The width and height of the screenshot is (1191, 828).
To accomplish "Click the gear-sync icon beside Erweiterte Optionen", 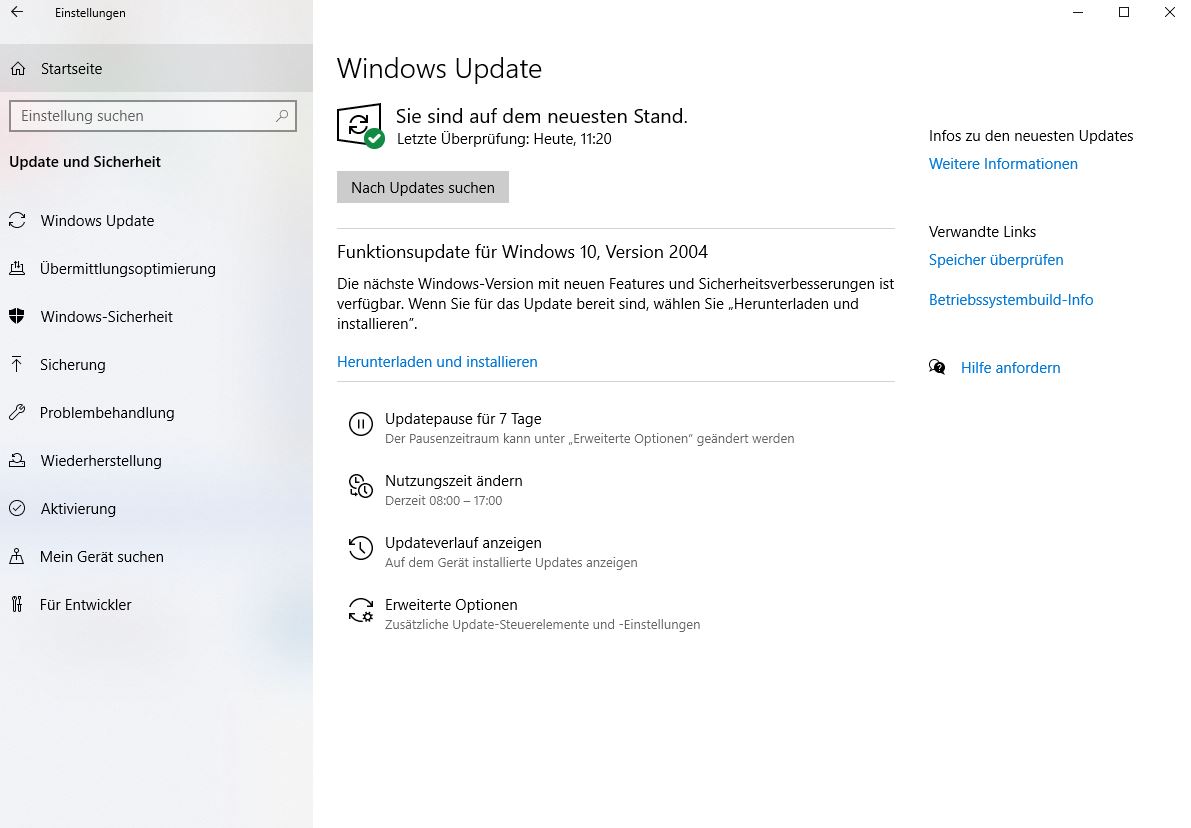I will [x=361, y=610].
